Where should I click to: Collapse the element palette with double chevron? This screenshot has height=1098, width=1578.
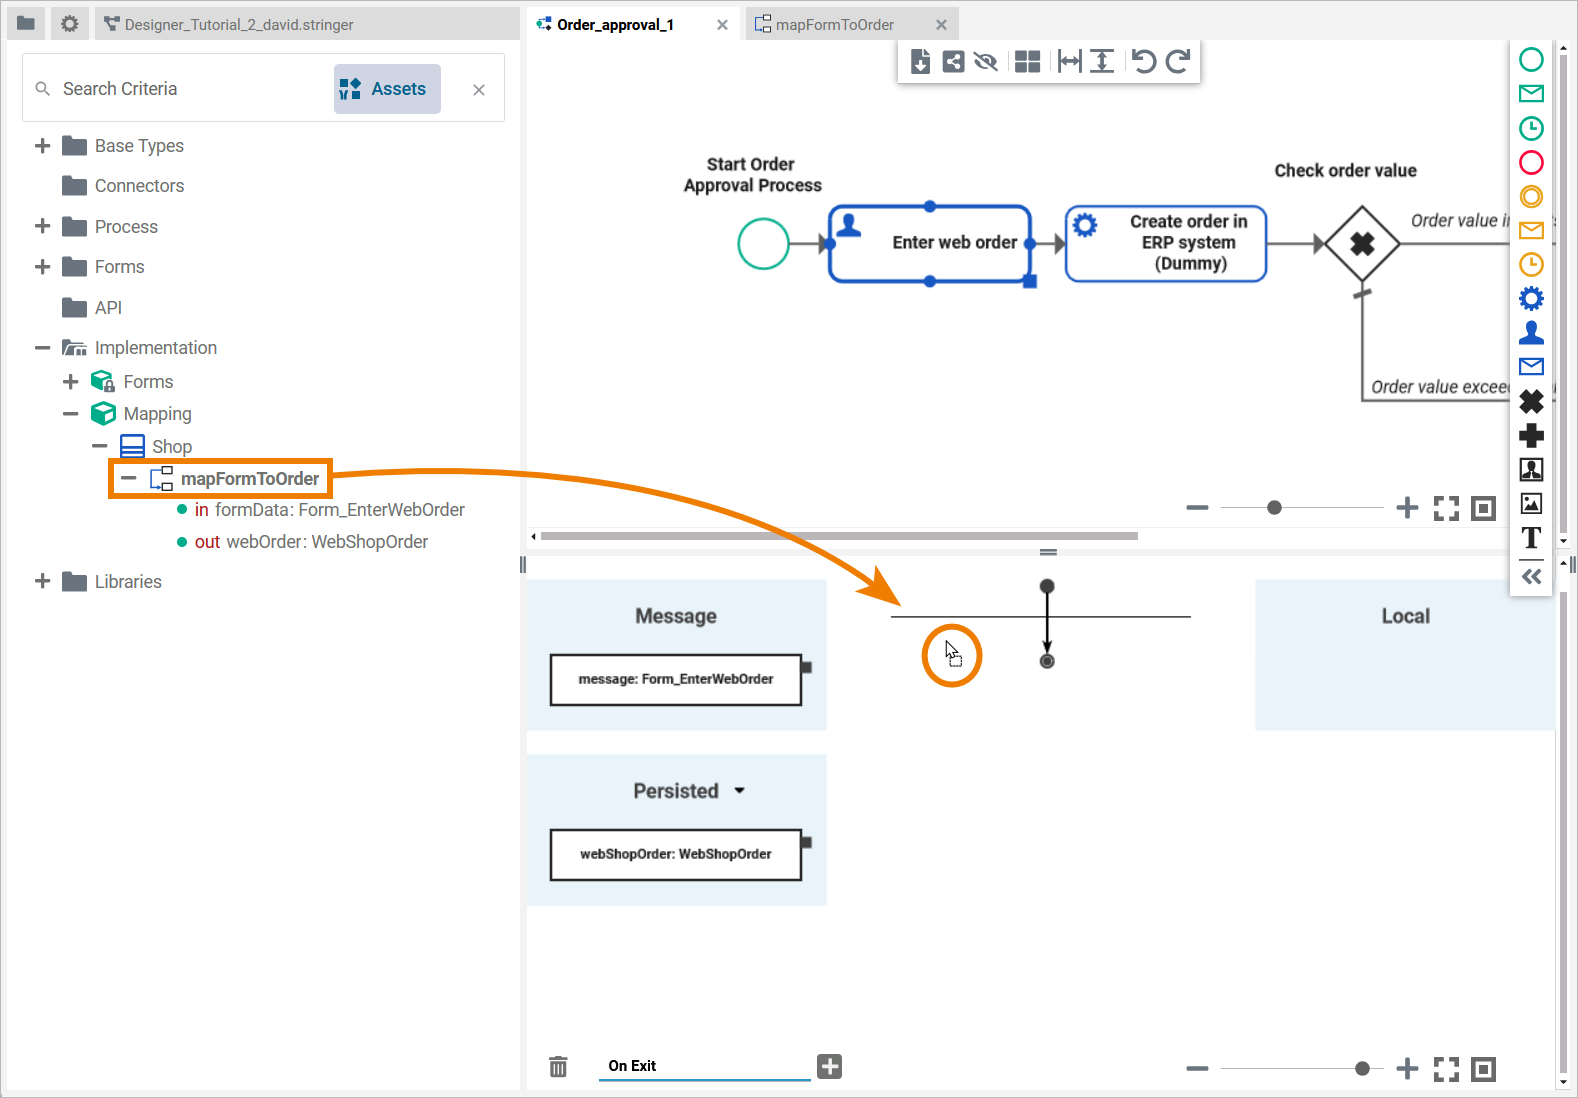[x=1531, y=576]
